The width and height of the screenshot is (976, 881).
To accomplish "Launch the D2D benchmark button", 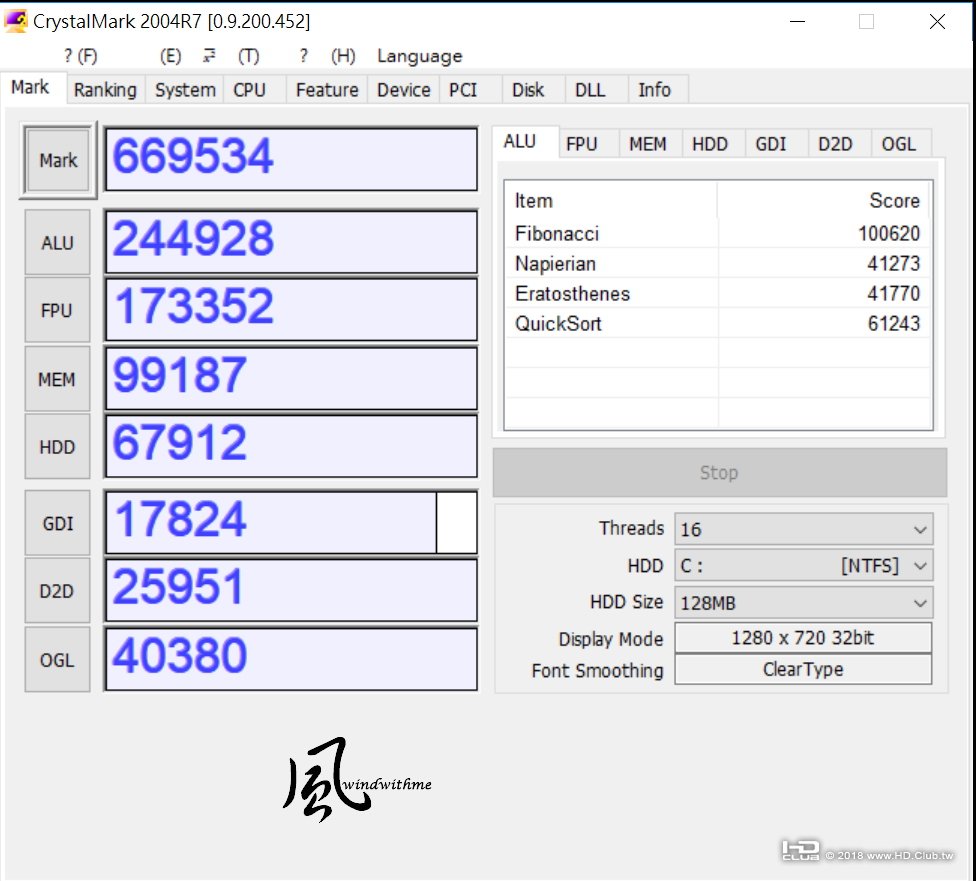I will [57, 591].
